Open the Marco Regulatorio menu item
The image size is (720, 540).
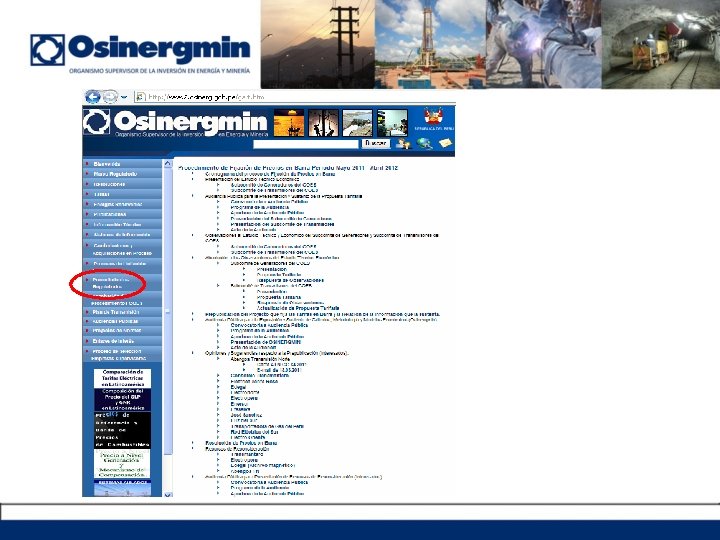pyautogui.click(x=123, y=174)
